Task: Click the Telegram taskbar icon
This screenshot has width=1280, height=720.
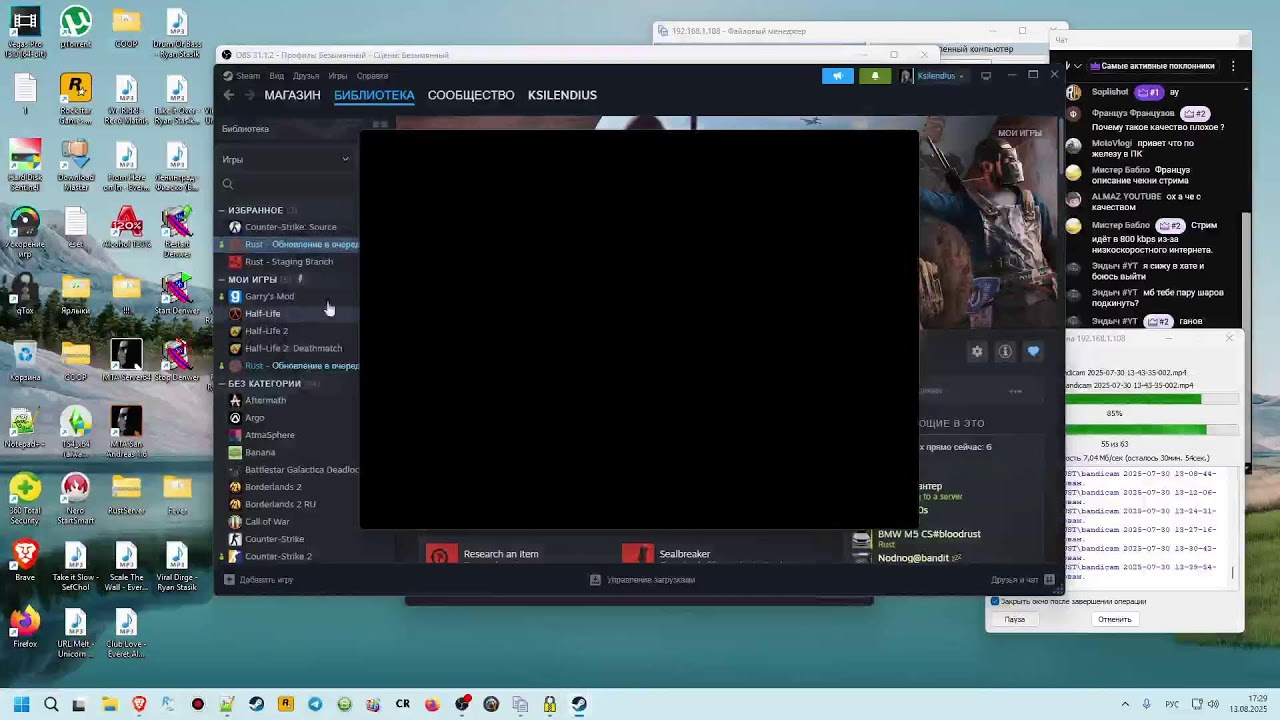Action: tap(315, 704)
